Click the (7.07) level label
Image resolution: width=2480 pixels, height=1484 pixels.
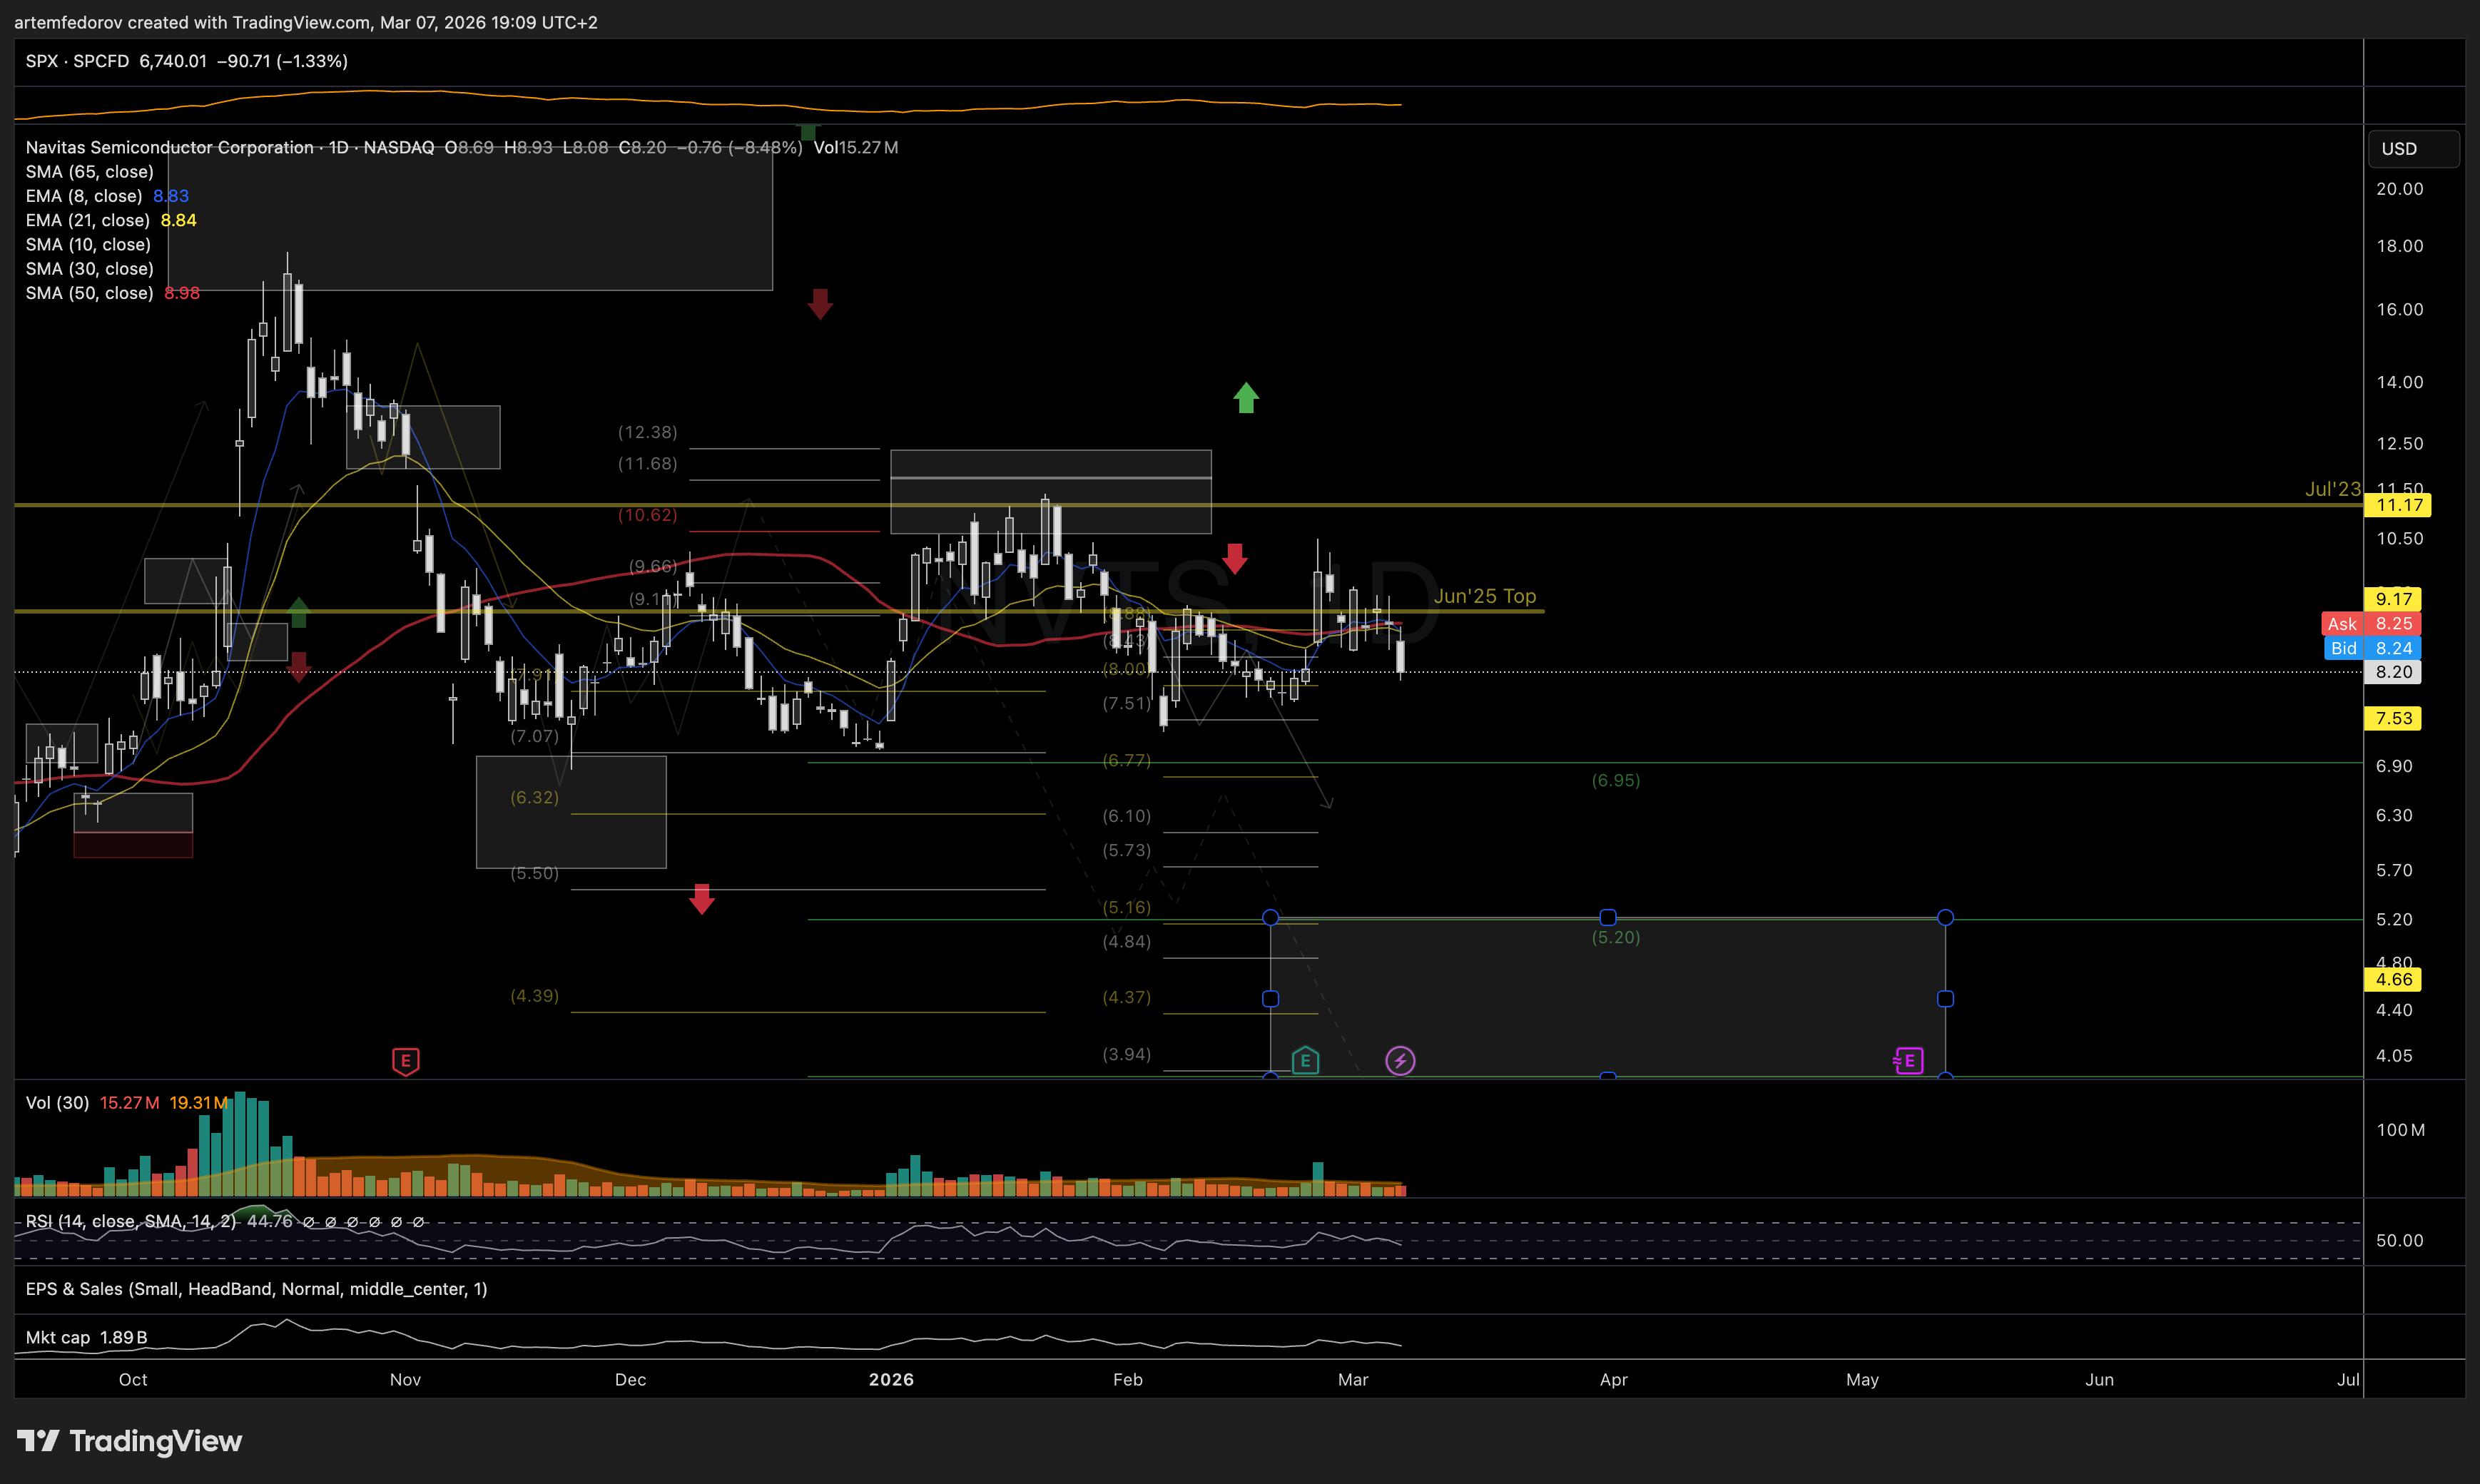[x=535, y=736]
